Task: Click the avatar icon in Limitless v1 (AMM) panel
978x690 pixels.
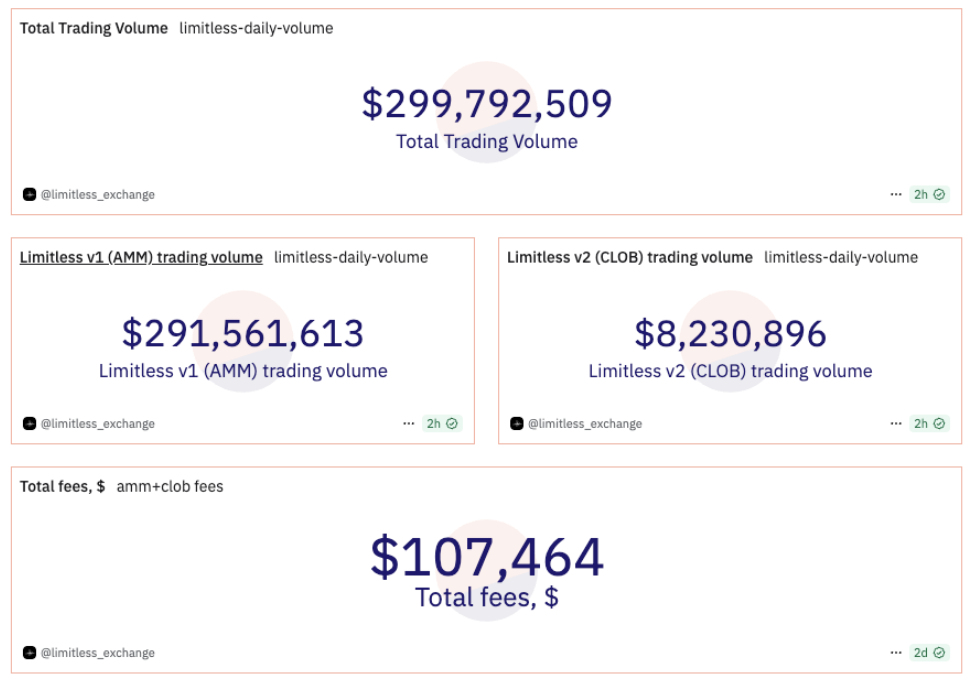Action: [29, 424]
